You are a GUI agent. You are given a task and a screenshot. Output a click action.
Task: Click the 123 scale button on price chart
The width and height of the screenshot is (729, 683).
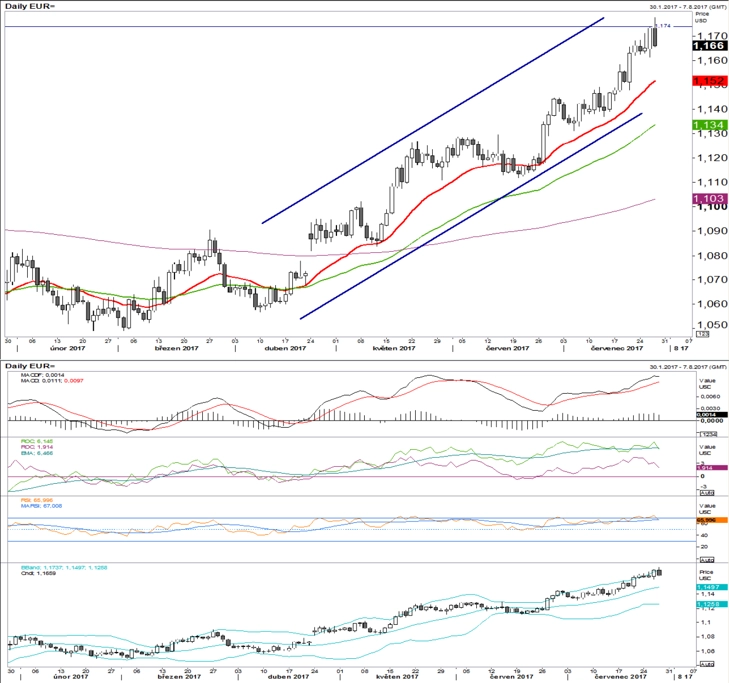702,334
